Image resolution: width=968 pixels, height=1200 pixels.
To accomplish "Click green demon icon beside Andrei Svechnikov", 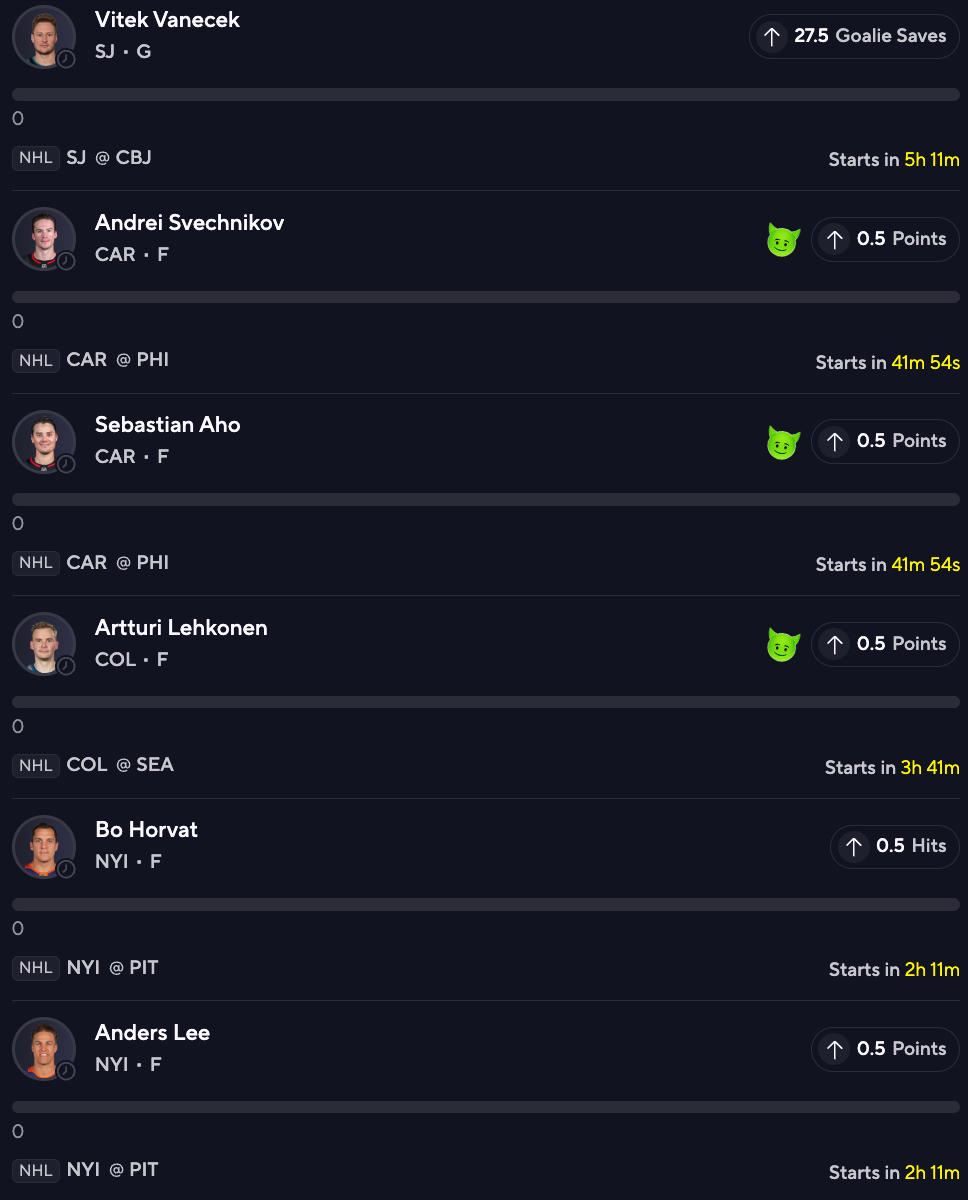I will 783,240.
